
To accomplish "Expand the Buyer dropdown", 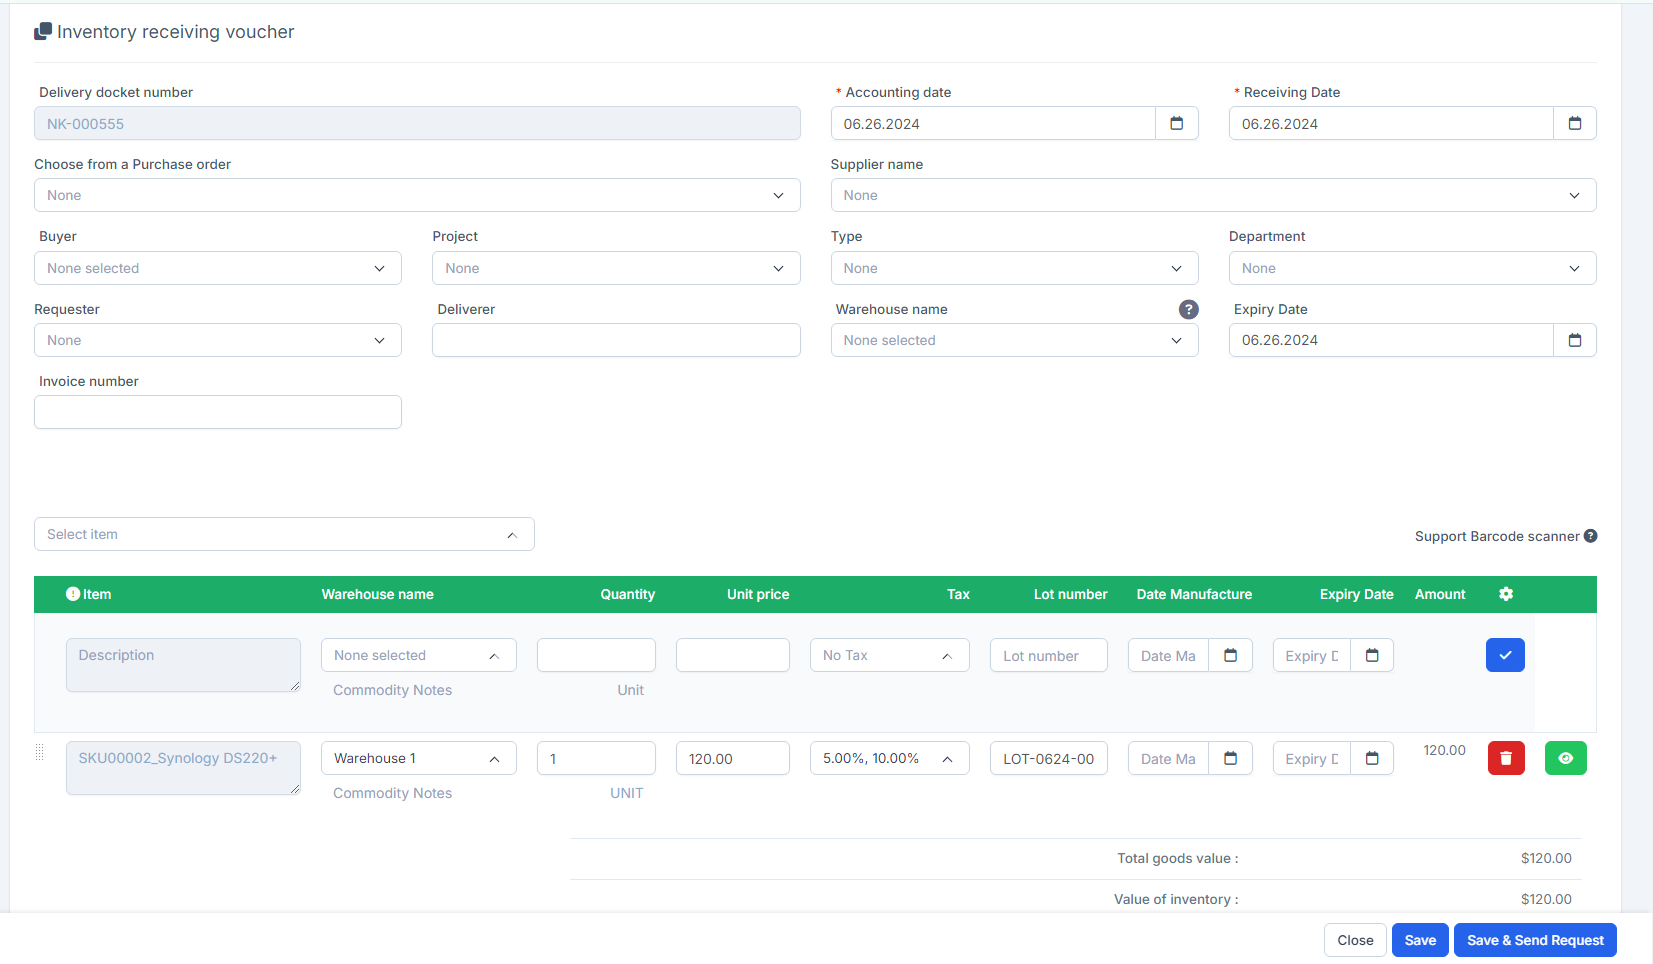I will [x=217, y=268].
